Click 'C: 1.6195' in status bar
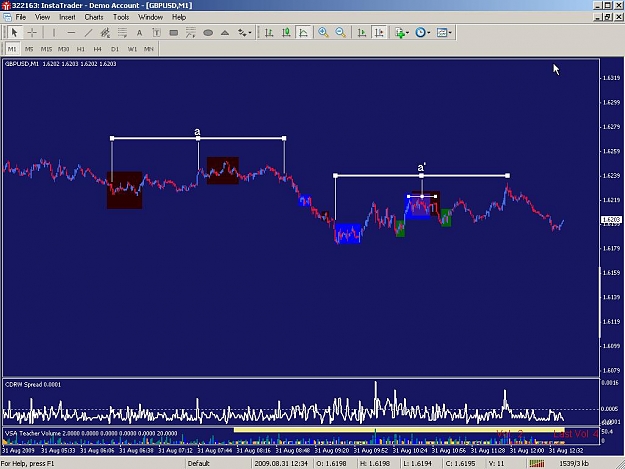This screenshot has height=469, width=625. [460, 463]
